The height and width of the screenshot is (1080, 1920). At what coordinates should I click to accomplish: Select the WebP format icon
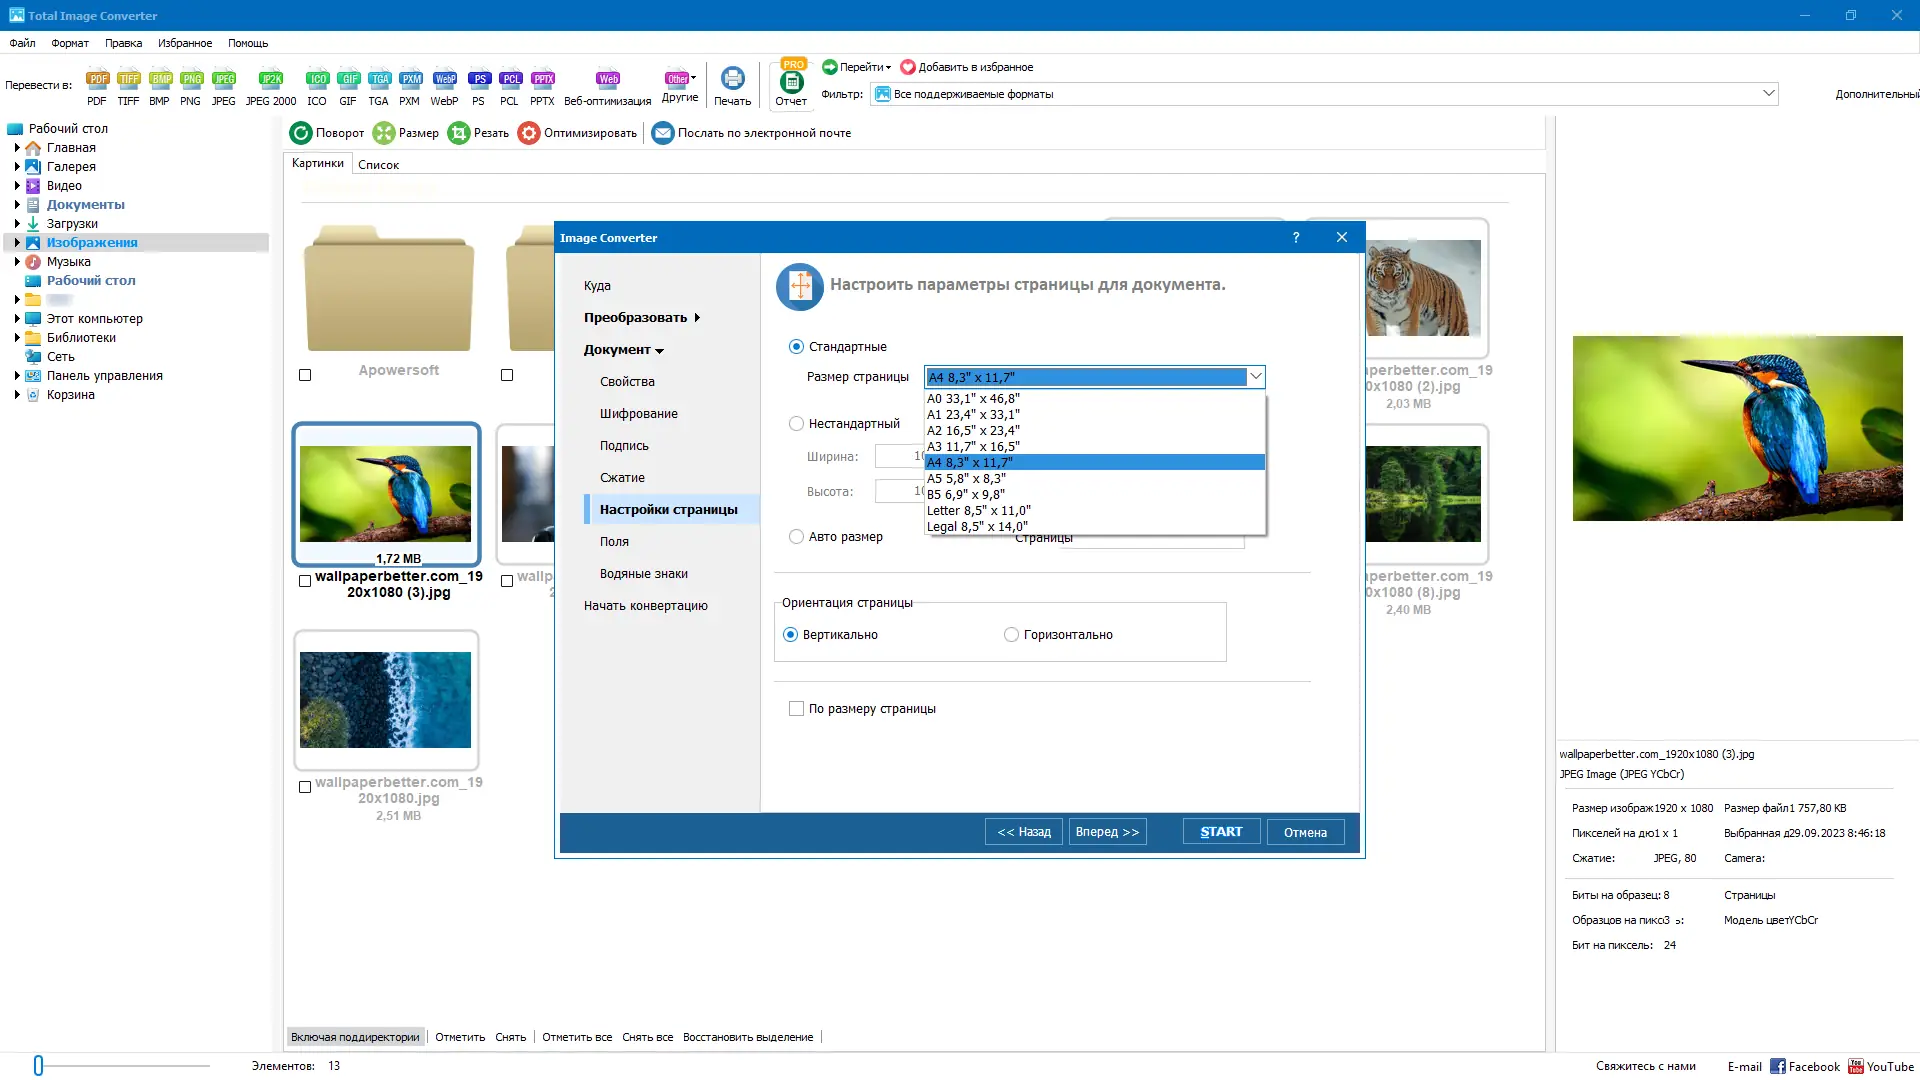tap(445, 80)
